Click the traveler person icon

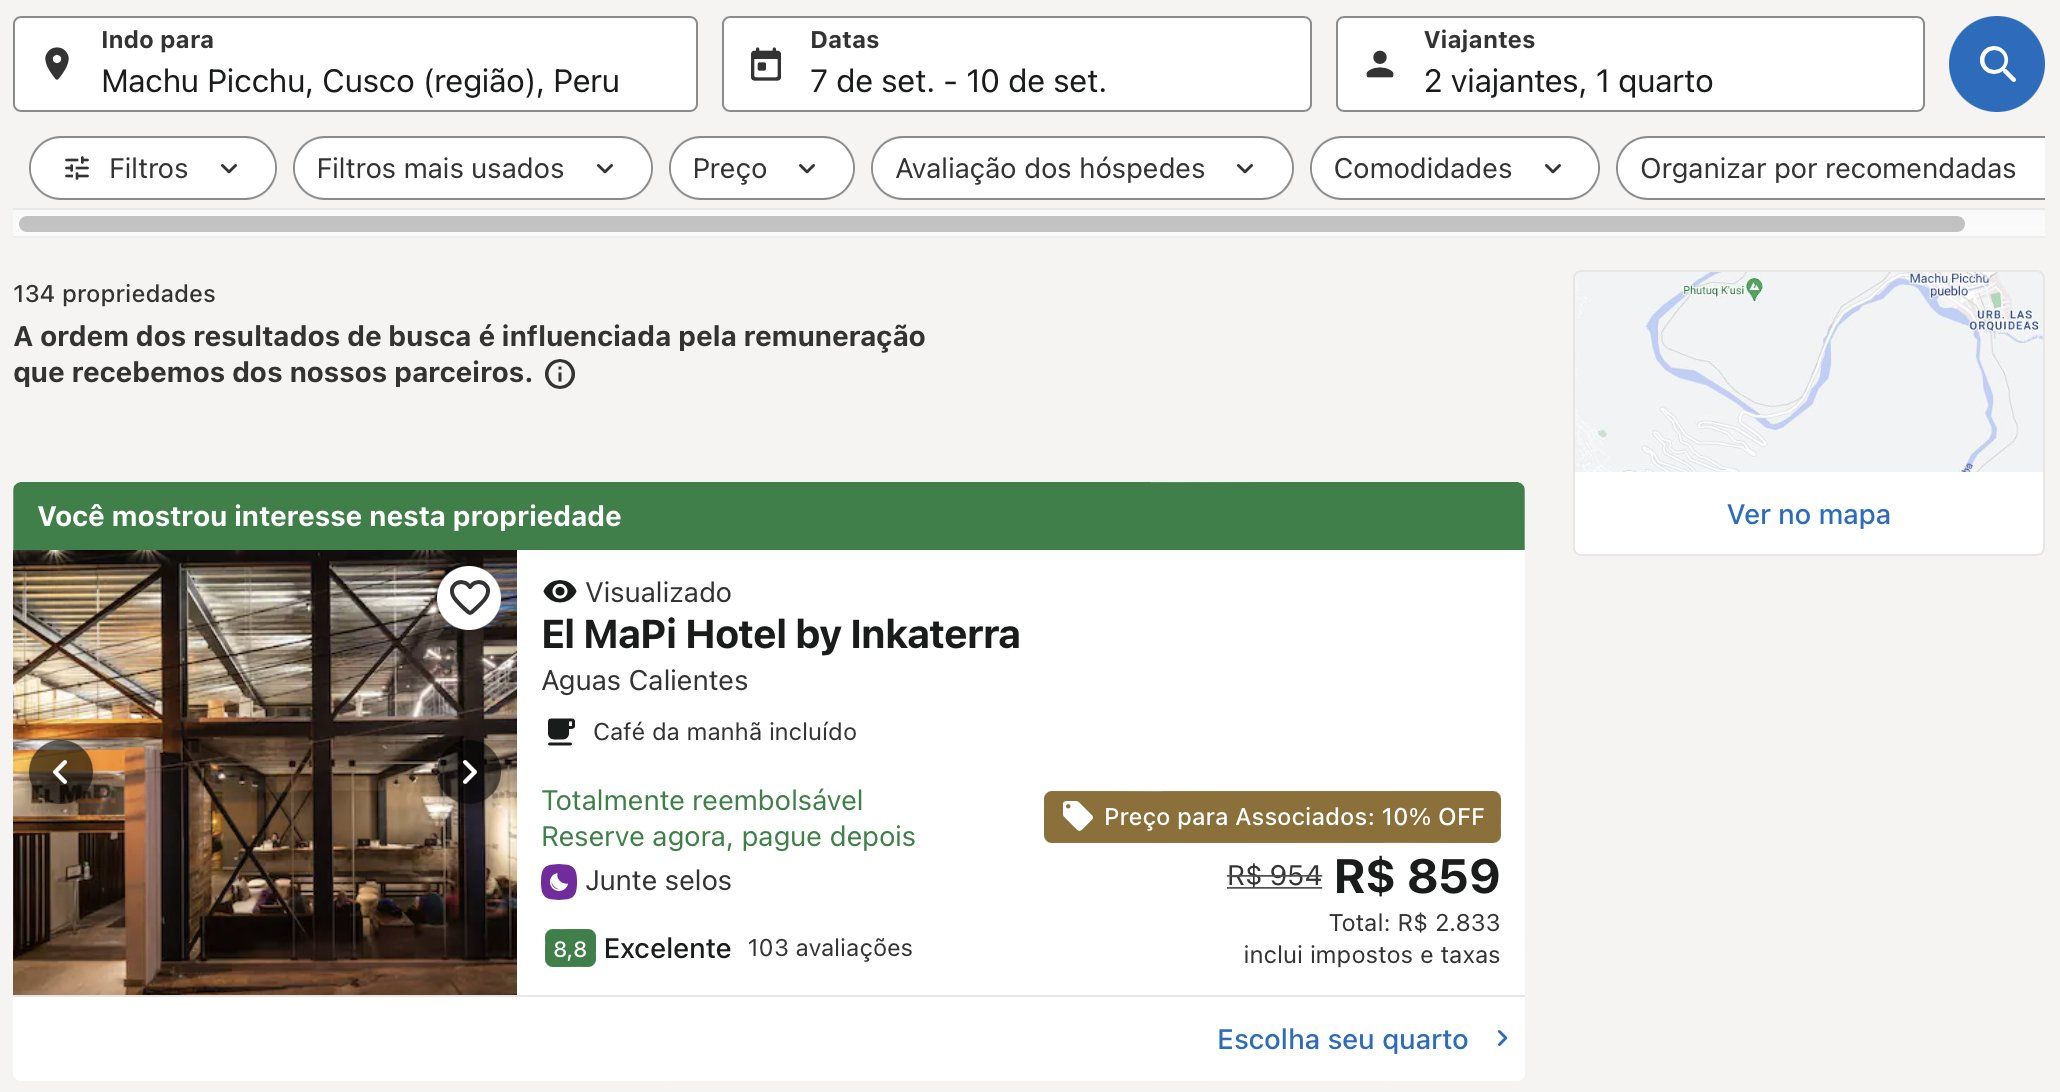click(1380, 64)
